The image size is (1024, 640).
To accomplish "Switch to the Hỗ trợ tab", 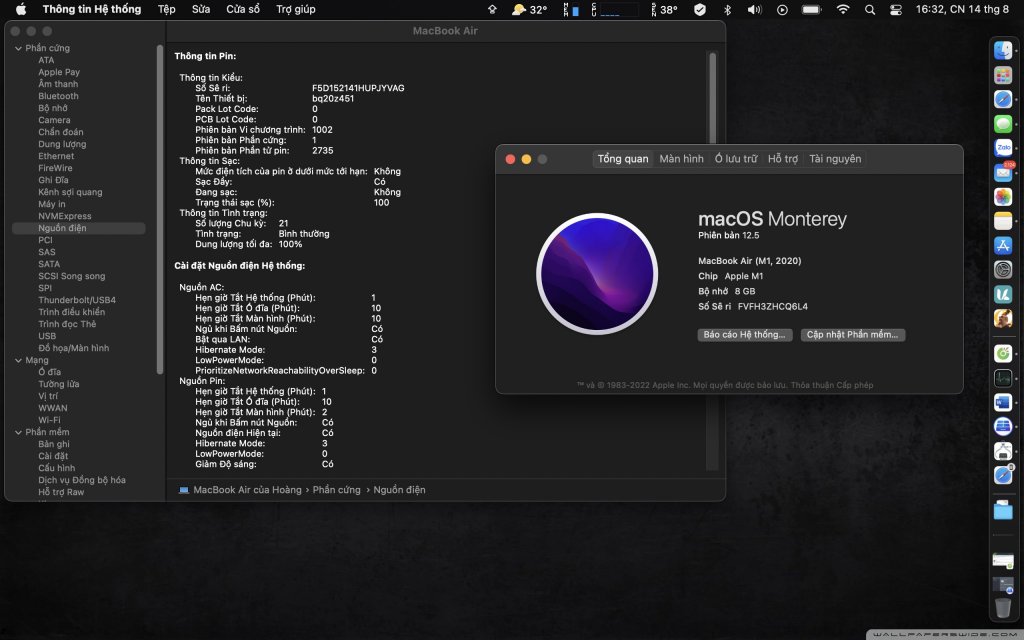I will pos(782,159).
